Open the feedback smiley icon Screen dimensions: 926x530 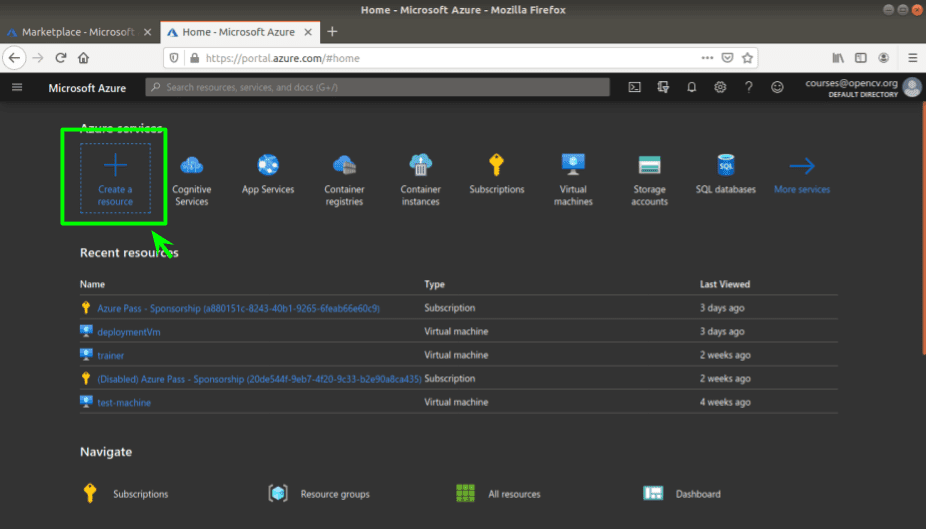pyautogui.click(x=777, y=87)
